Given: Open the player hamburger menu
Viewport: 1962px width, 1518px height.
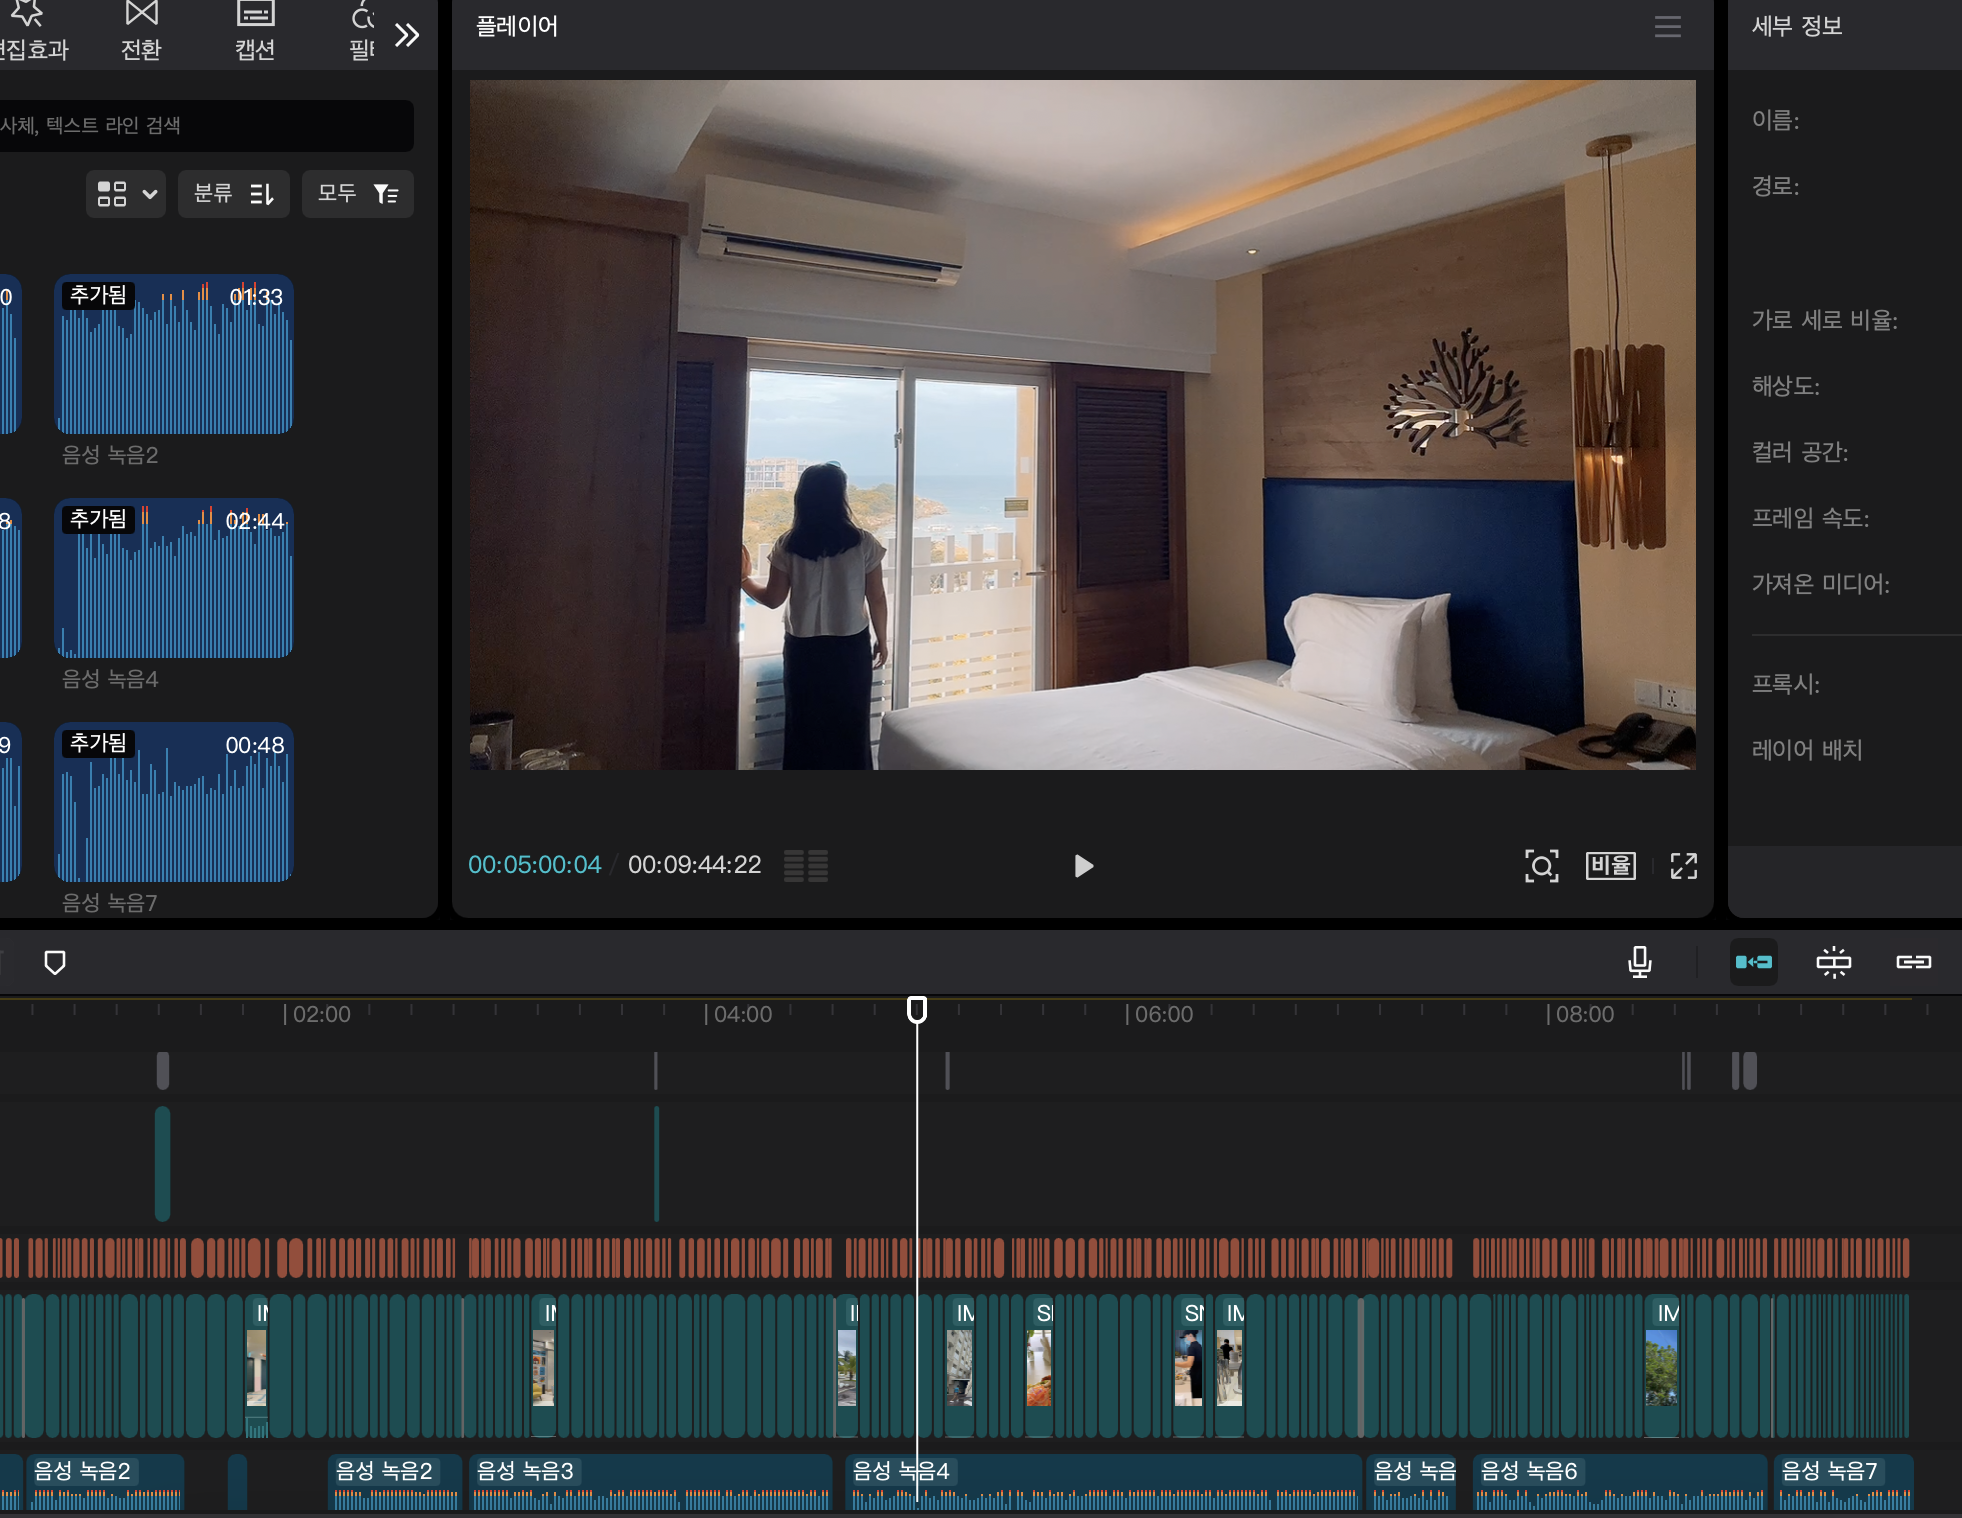Looking at the screenshot, I should pos(1667,27).
